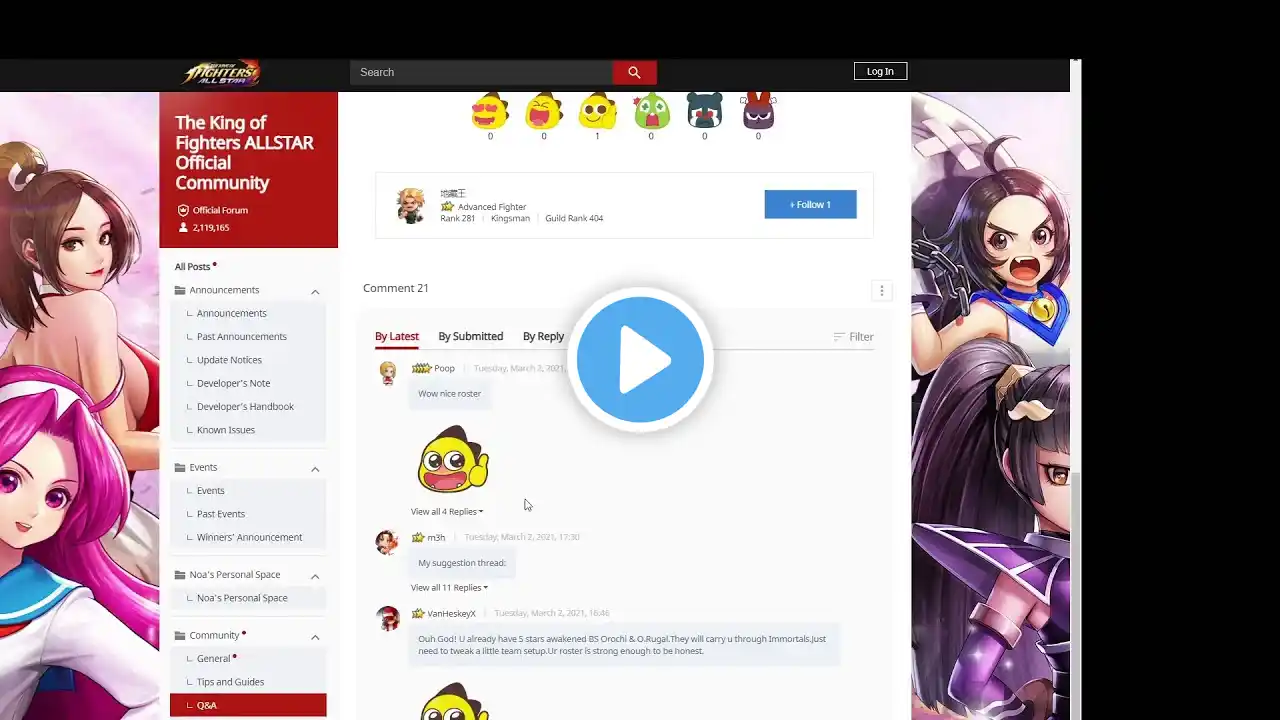Click the Official Forum shield icon
This screenshot has height=720, width=1280.
pyautogui.click(x=183, y=210)
